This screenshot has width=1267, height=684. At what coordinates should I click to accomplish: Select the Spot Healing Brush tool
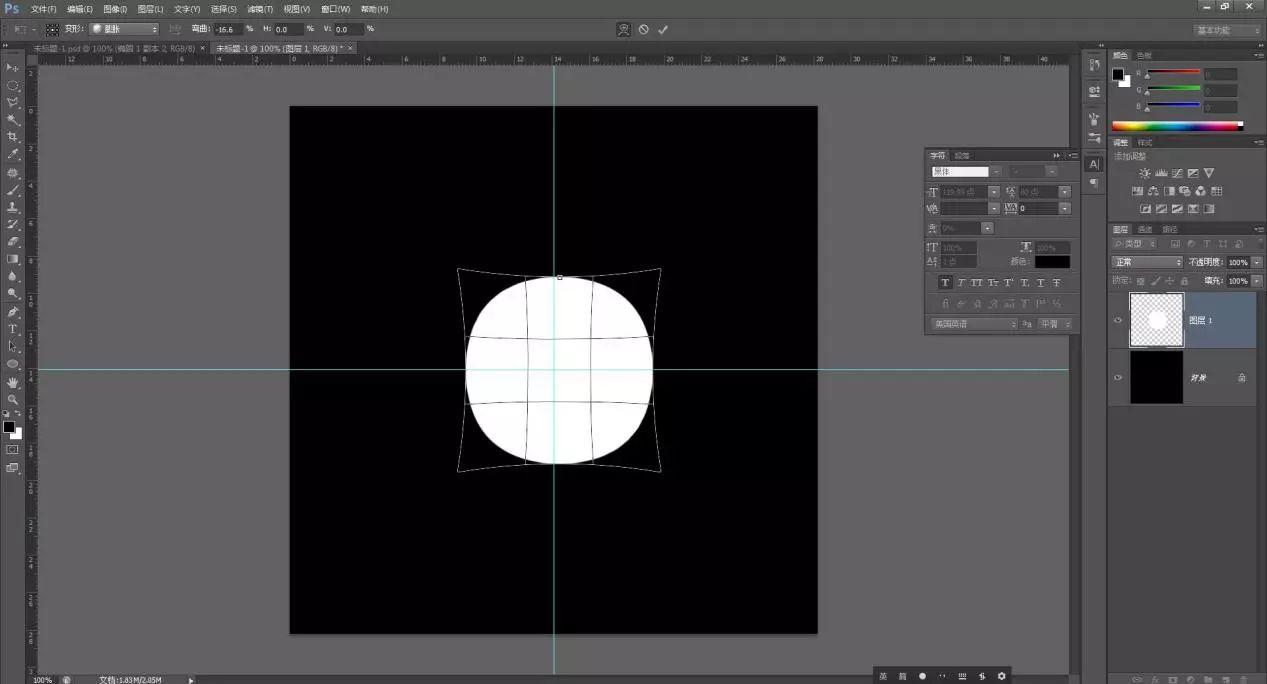click(x=13, y=172)
